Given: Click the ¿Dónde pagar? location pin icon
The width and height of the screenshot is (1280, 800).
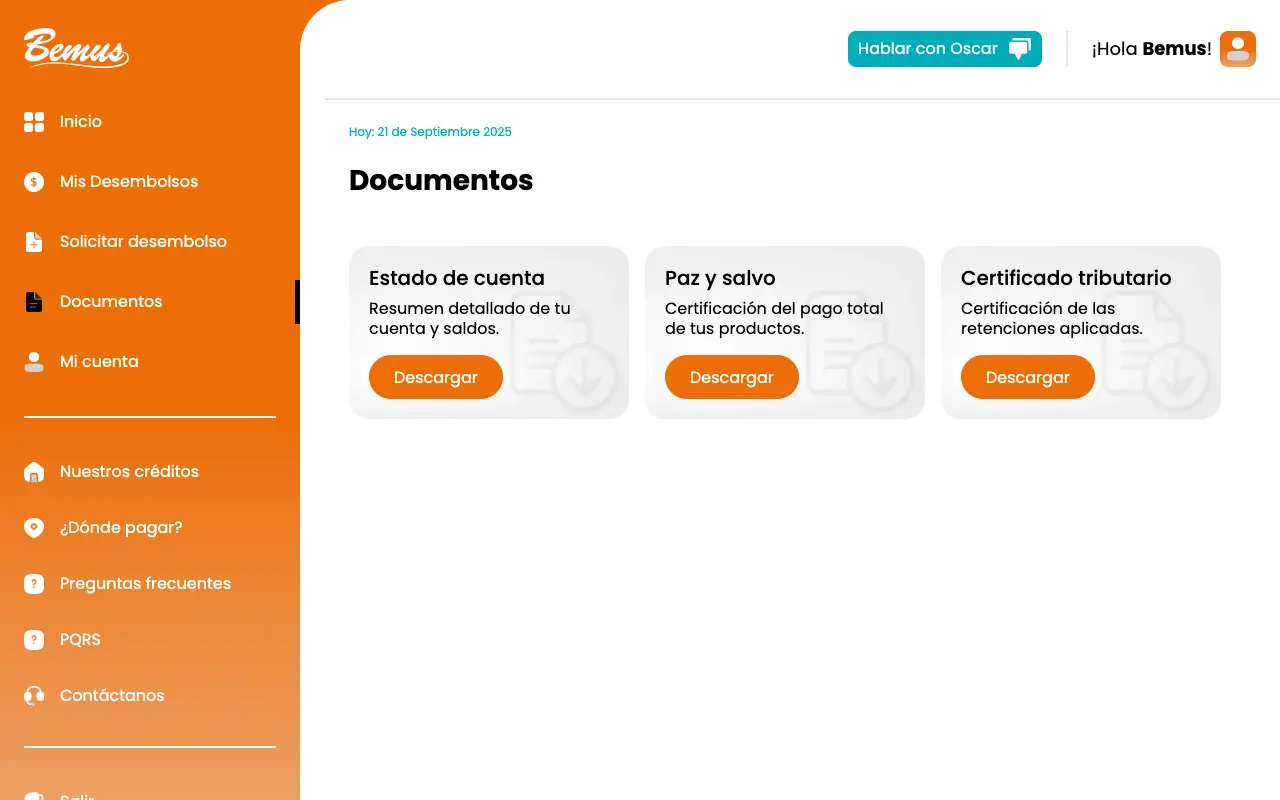Looking at the screenshot, I should pos(34,528).
